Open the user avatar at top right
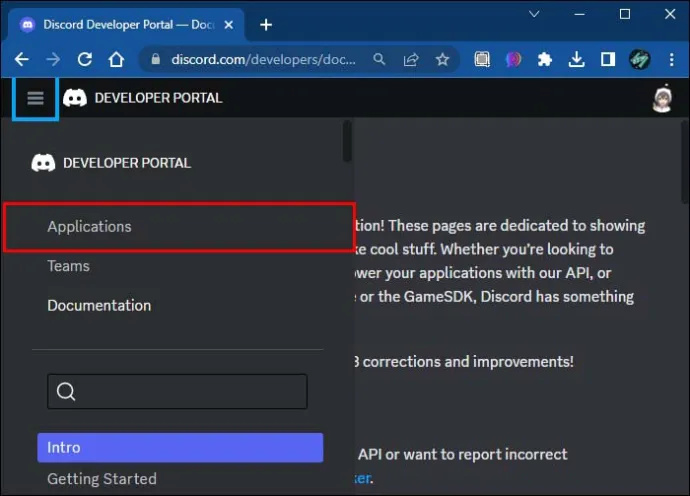Image resolution: width=690 pixels, height=496 pixels. click(x=662, y=98)
